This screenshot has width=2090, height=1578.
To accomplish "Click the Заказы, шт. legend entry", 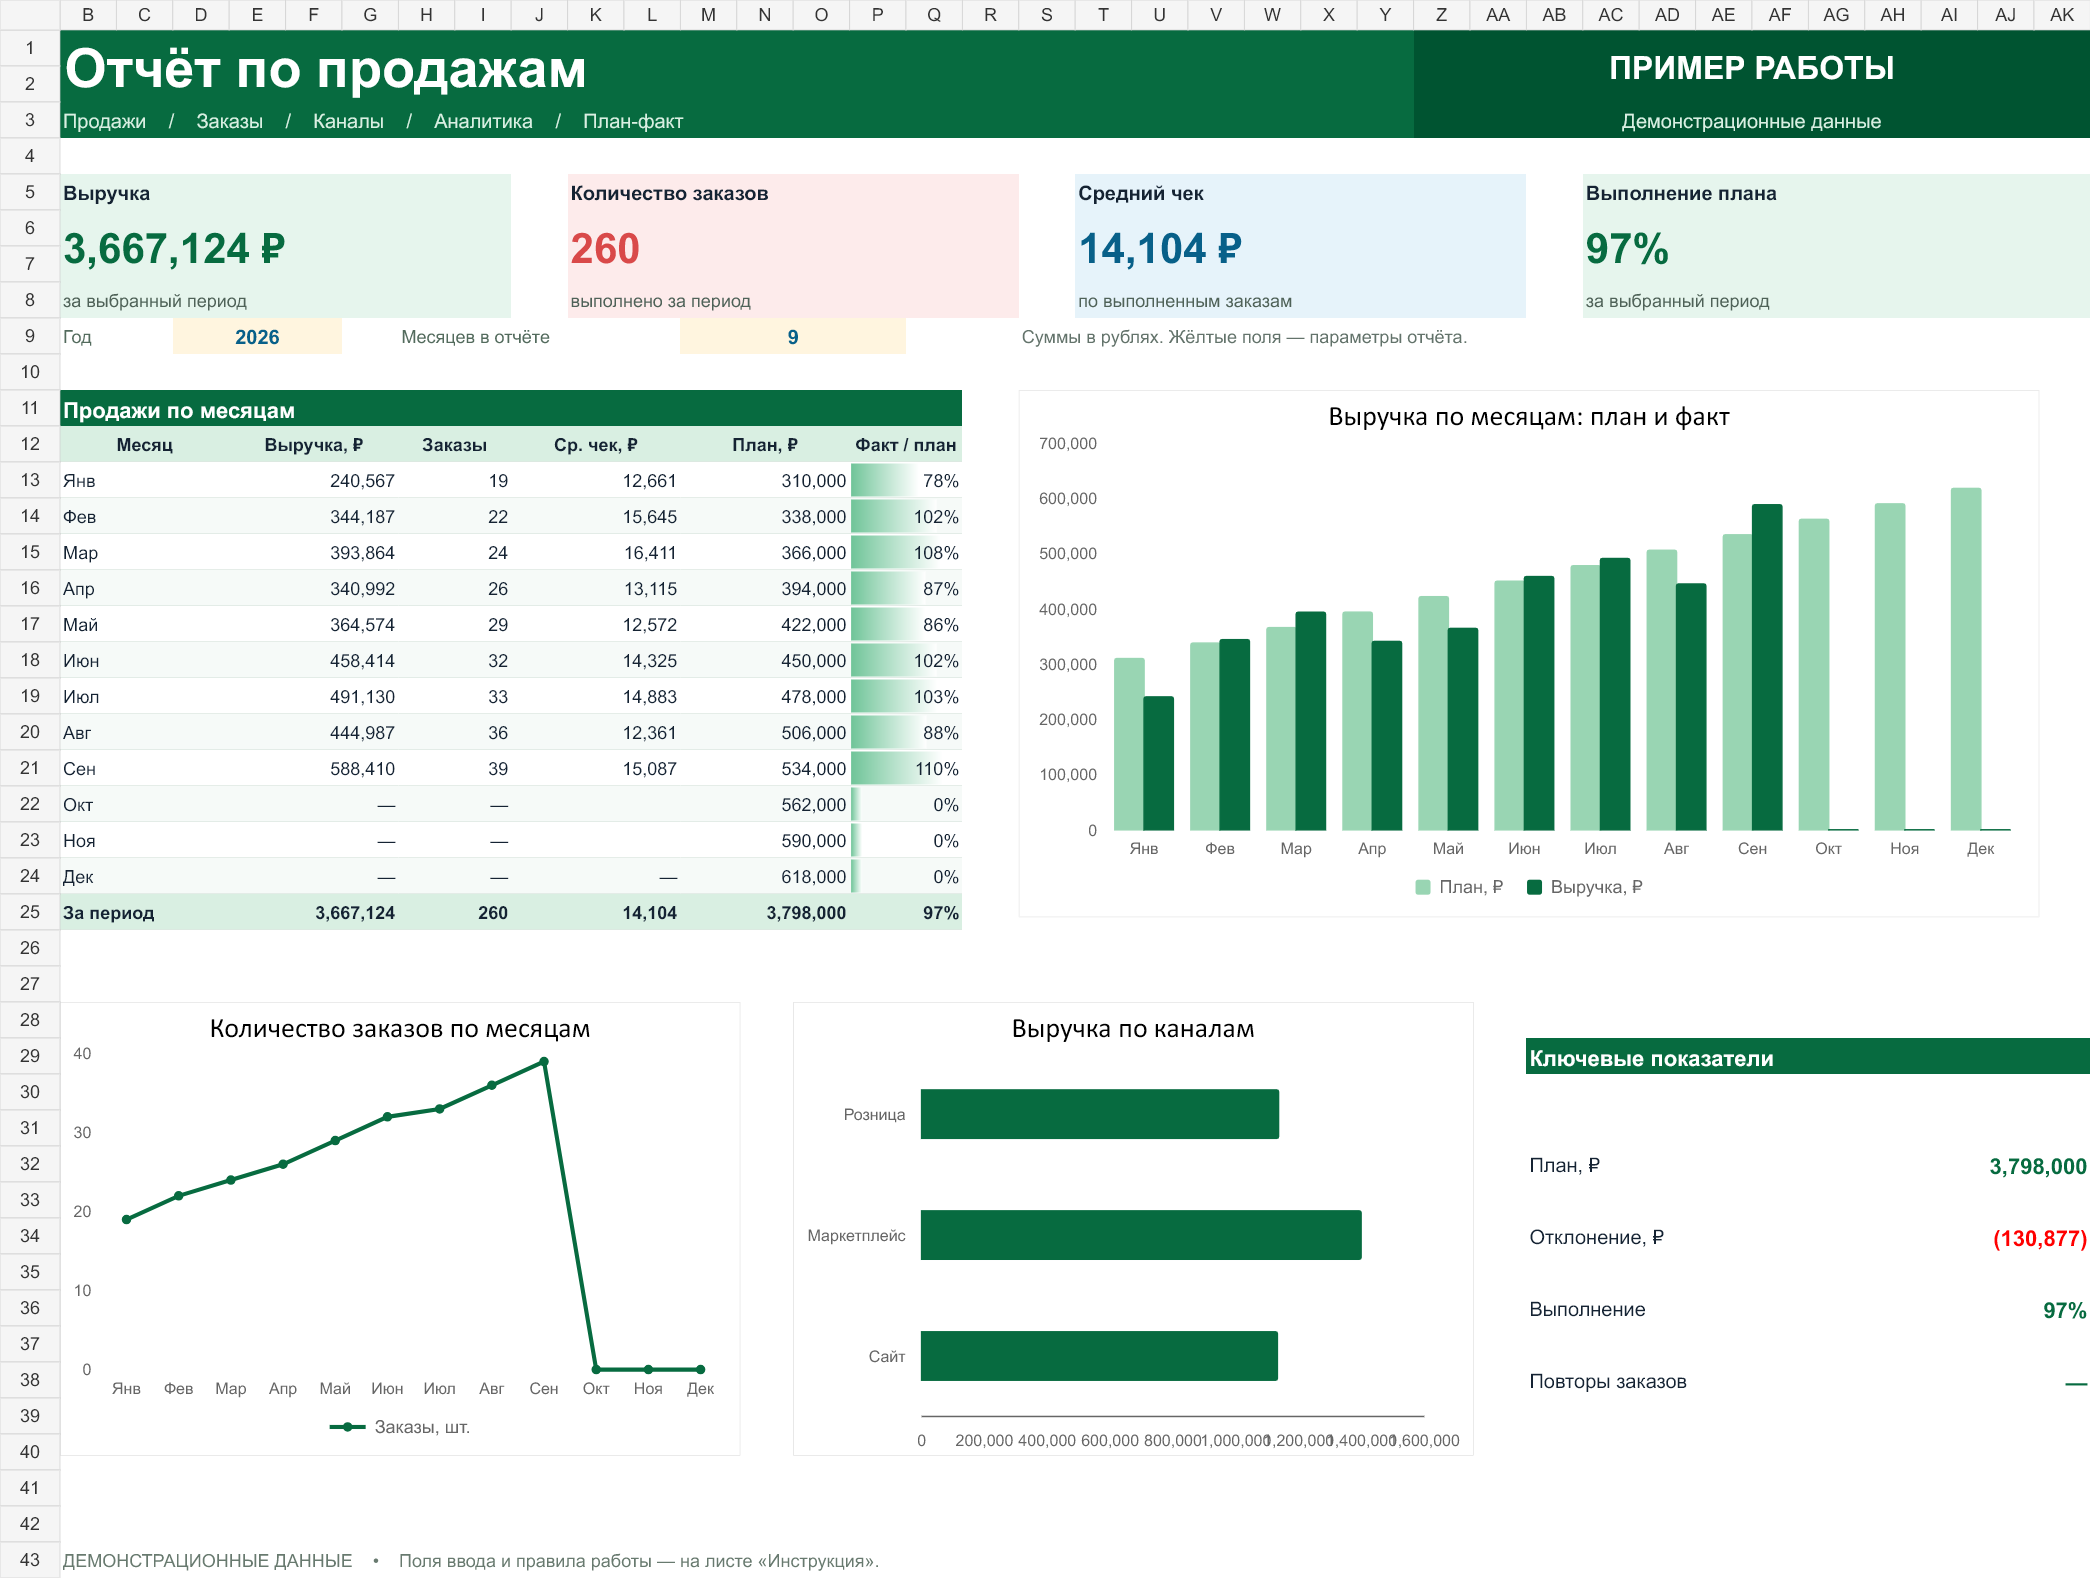I will (x=400, y=1427).
